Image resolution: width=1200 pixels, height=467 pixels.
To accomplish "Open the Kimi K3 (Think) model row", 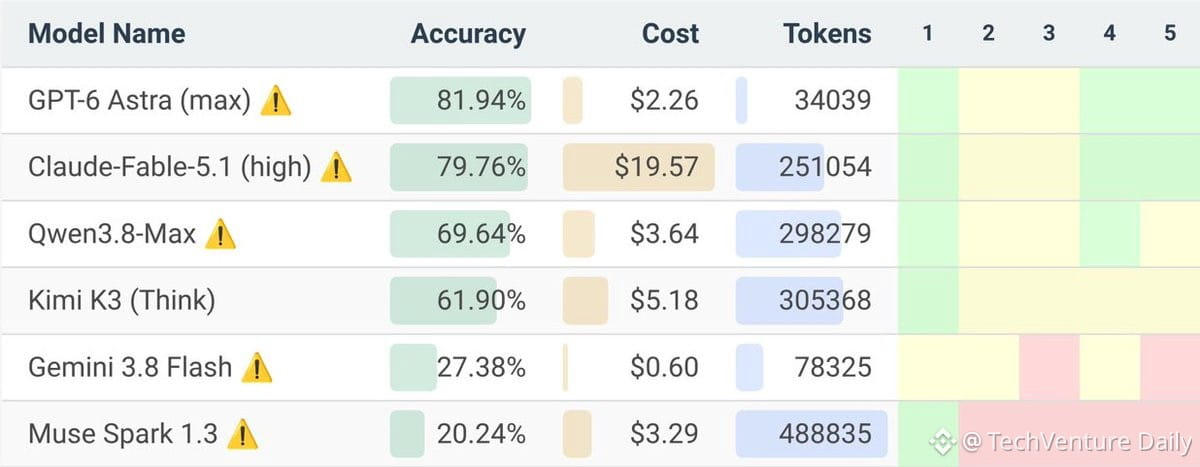I will [x=600, y=300].
